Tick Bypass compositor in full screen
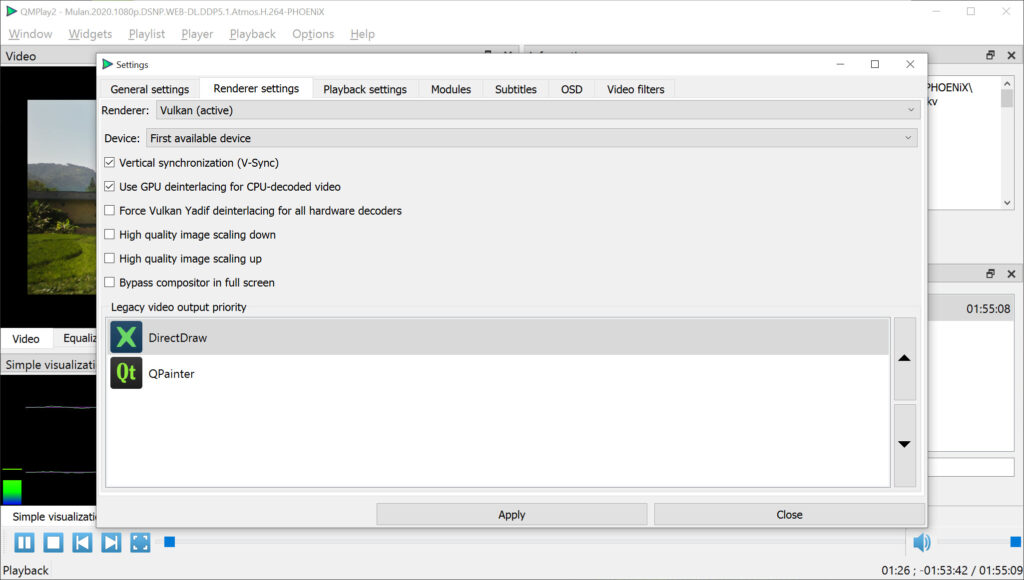This screenshot has height=580, width=1024. 109,282
